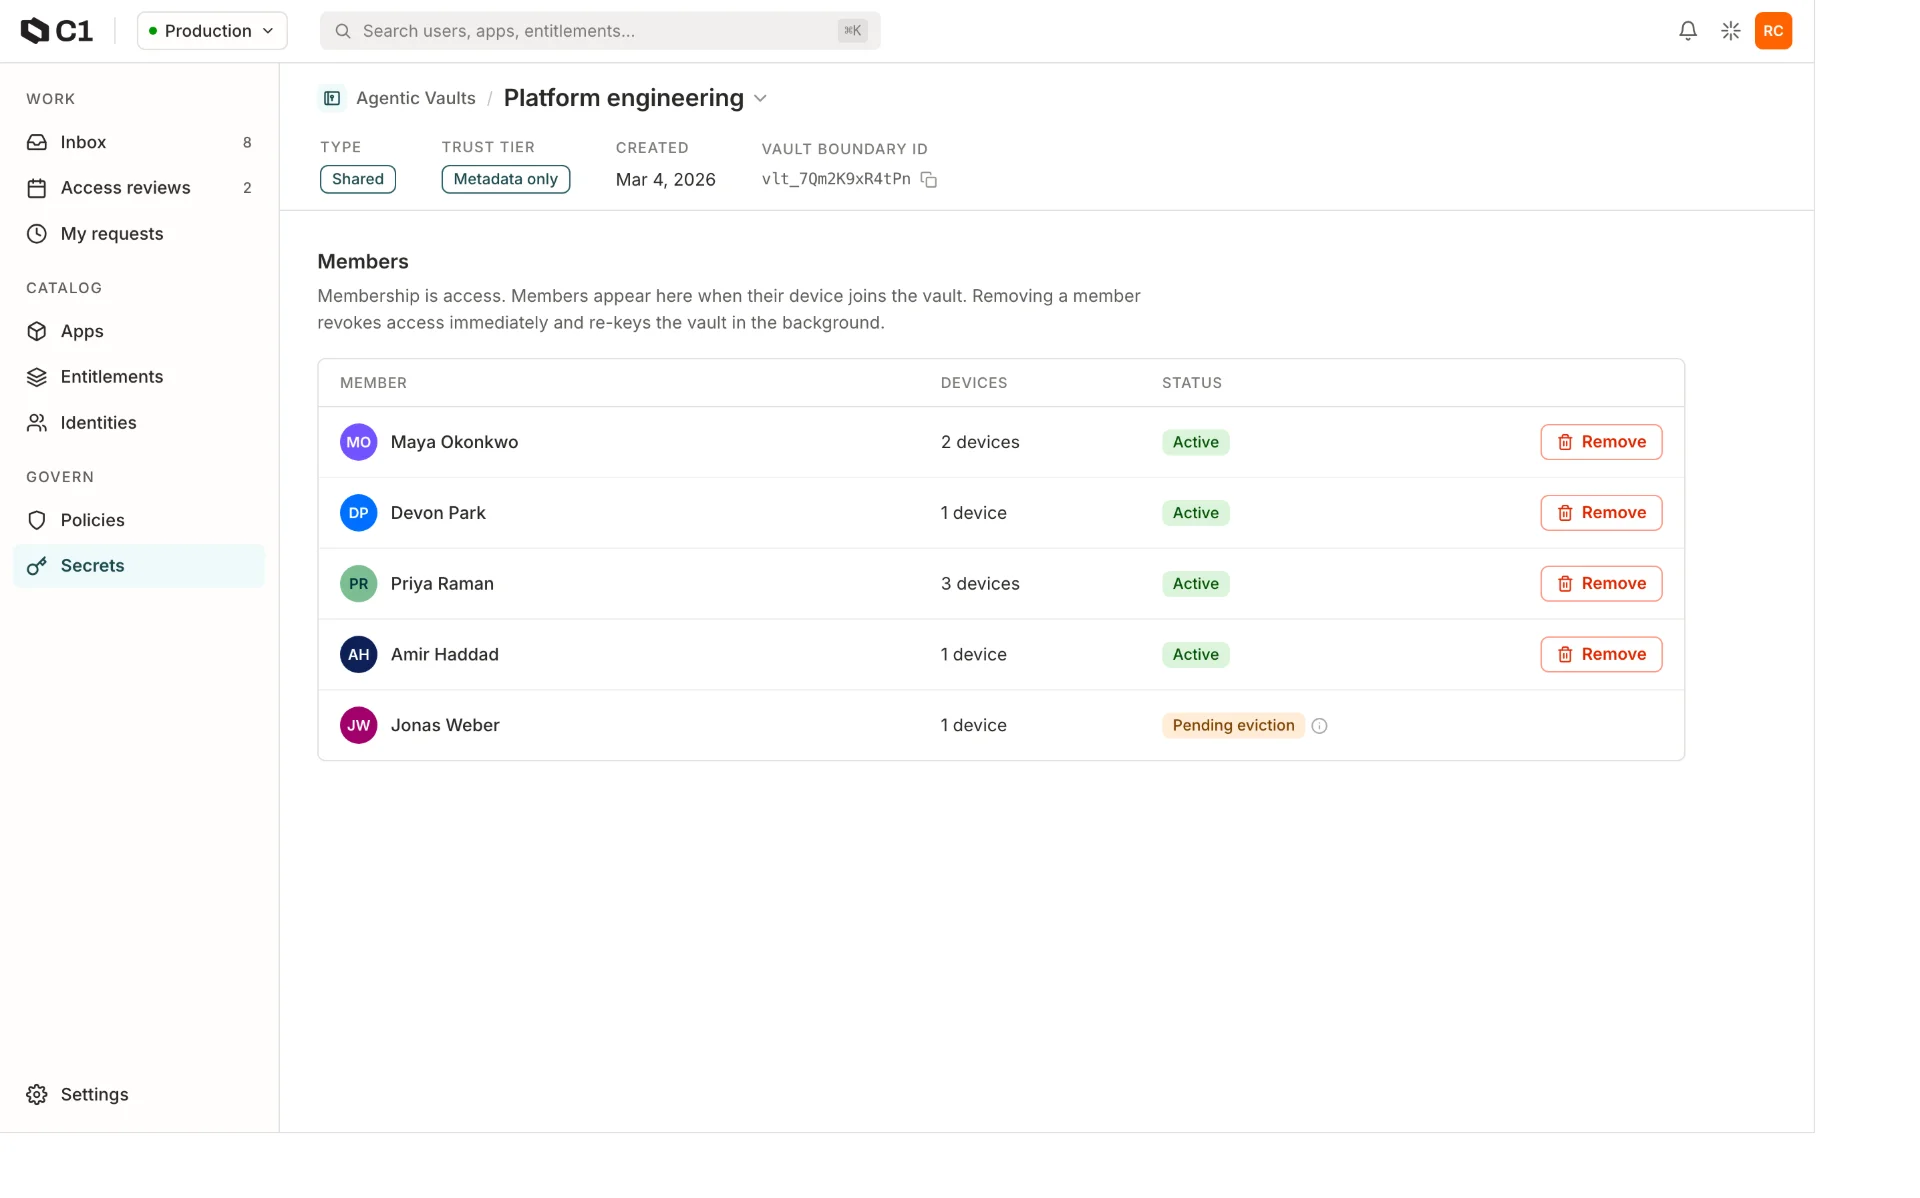Open Inbox in the sidebar

click(139, 142)
